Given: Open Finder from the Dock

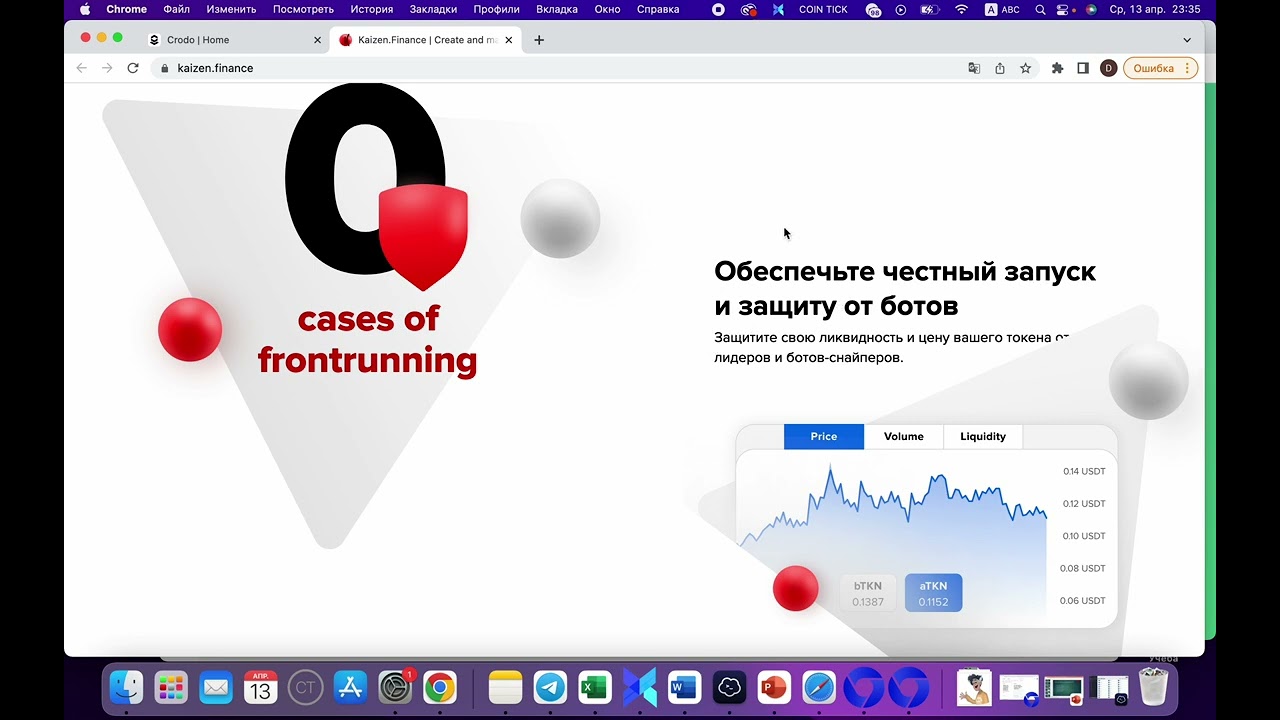Looking at the screenshot, I should [126, 687].
